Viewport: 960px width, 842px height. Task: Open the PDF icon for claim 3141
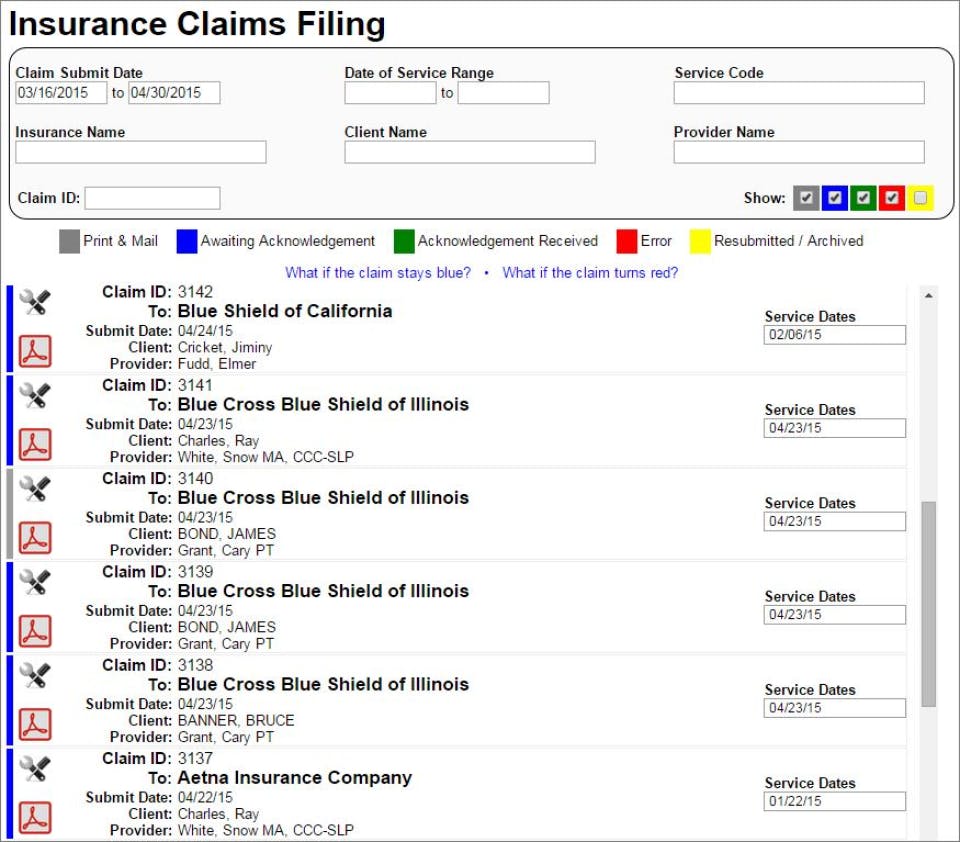(35, 444)
